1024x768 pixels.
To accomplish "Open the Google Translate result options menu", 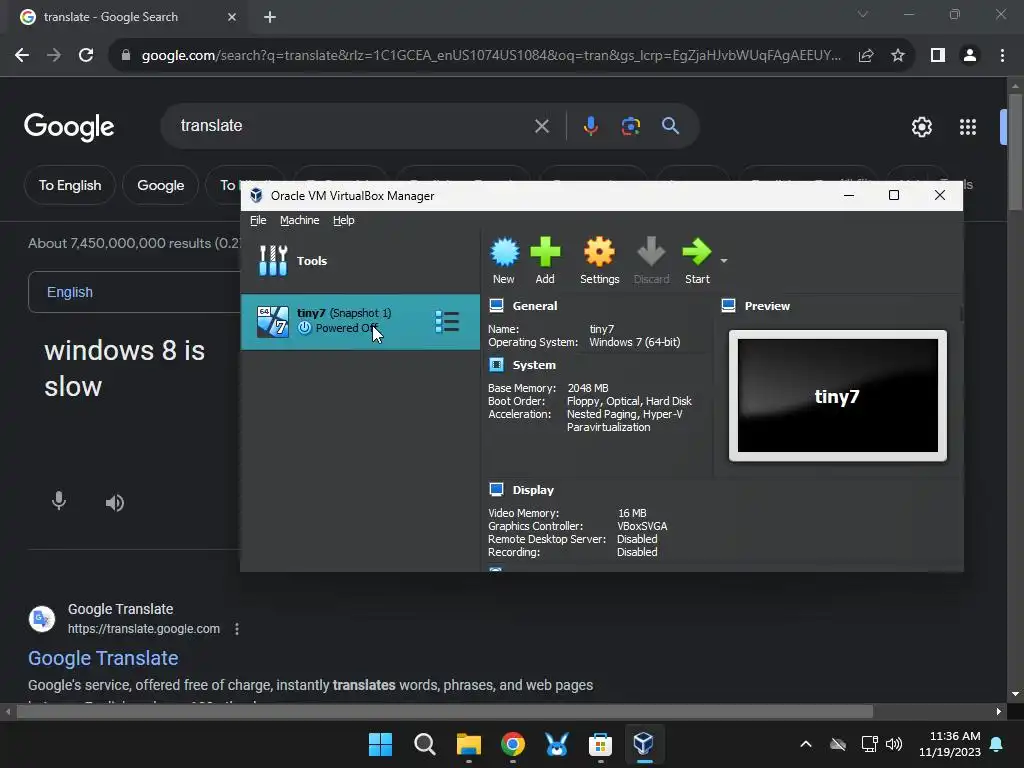I will click(236, 629).
